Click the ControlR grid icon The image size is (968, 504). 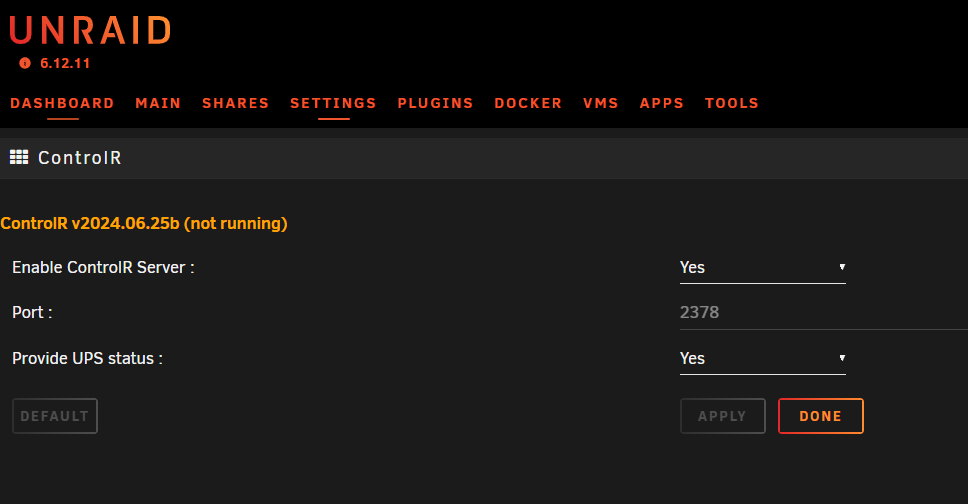(x=19, y=158)
